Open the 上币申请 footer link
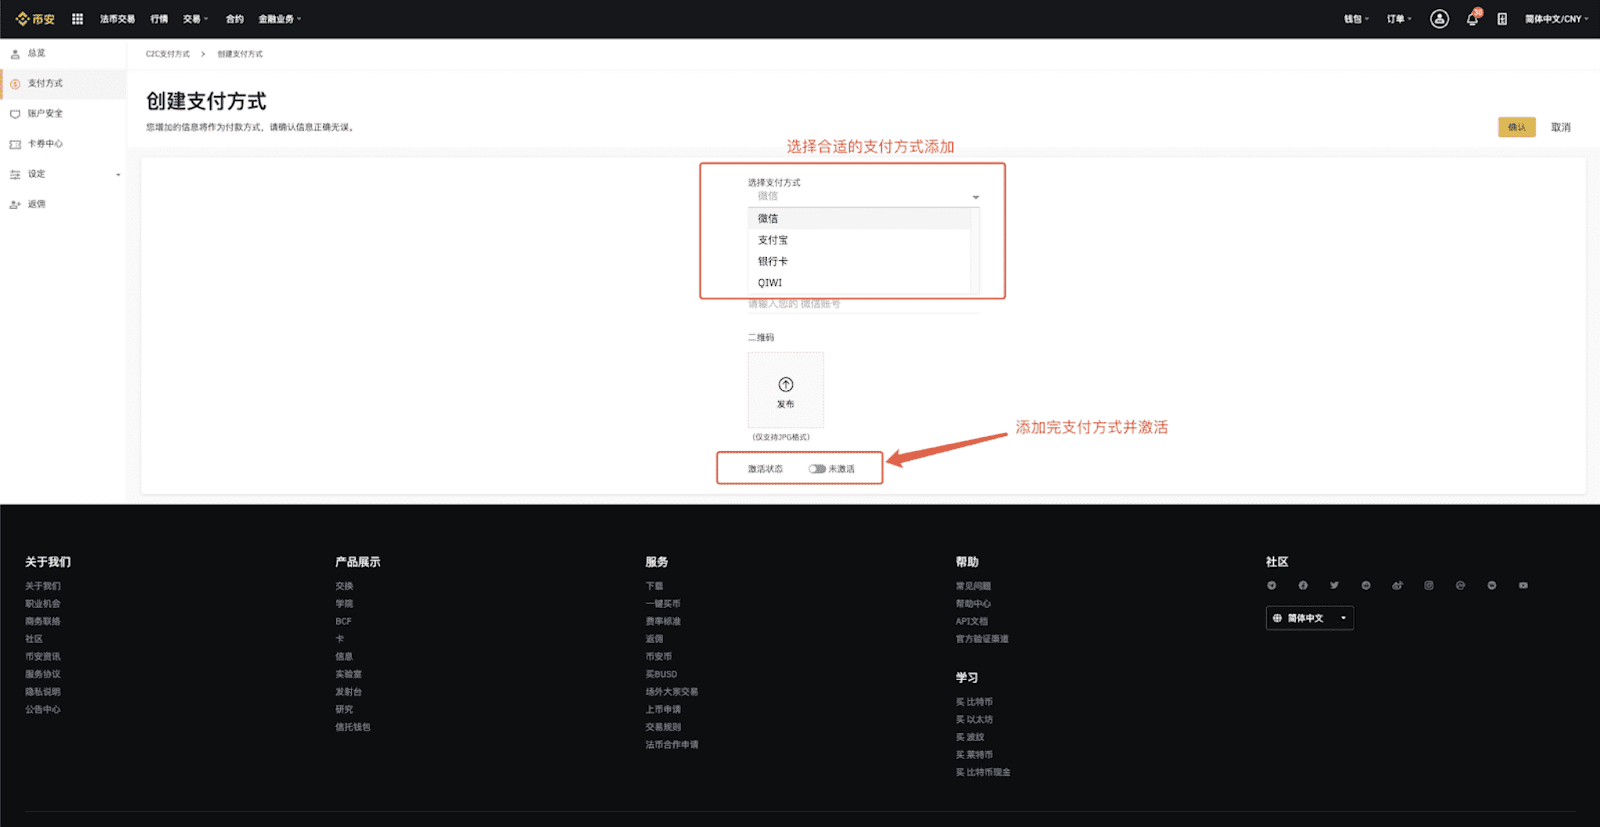The image size is (1600, 827). coord(663,710)
